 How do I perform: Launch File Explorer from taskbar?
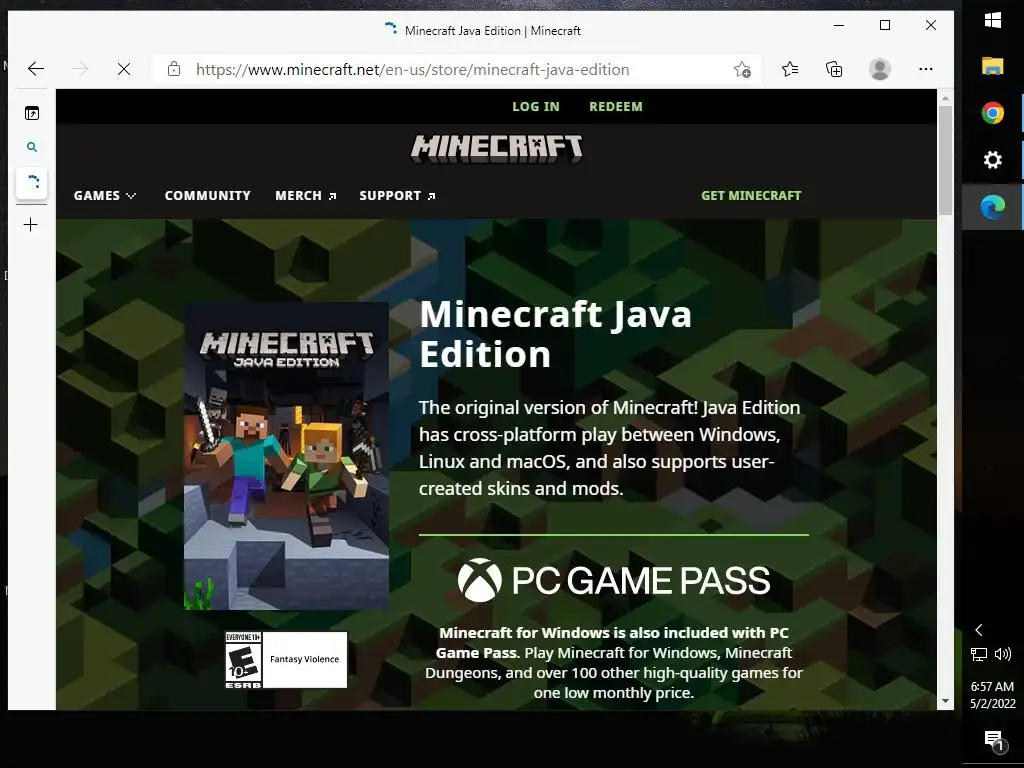(992, 66)
